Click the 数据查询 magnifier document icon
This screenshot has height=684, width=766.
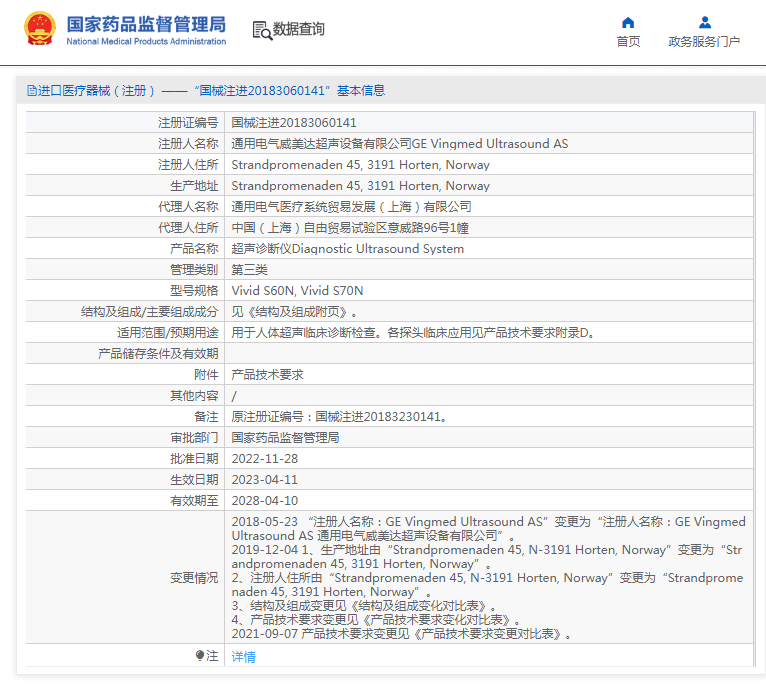(262, 30)
